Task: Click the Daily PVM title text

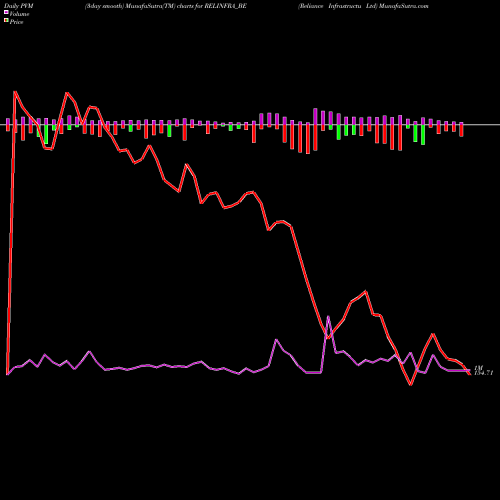Action: coord(19,6)
